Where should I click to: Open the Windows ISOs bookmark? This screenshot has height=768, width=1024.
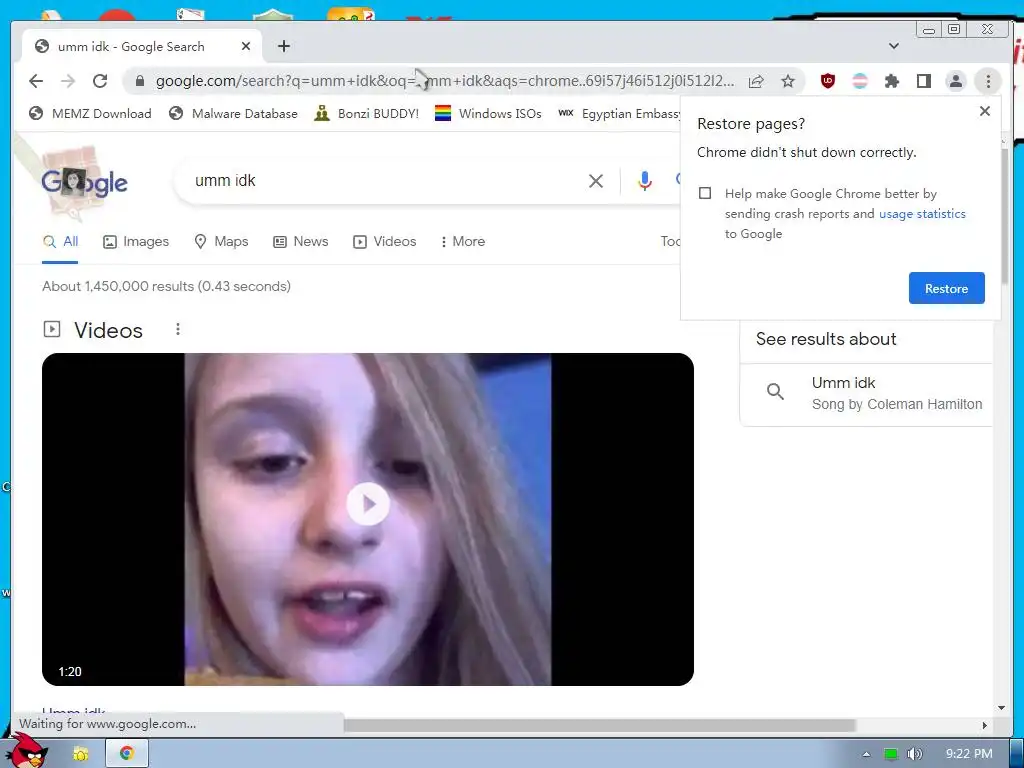pyautogui.click(x=488, y=114)
